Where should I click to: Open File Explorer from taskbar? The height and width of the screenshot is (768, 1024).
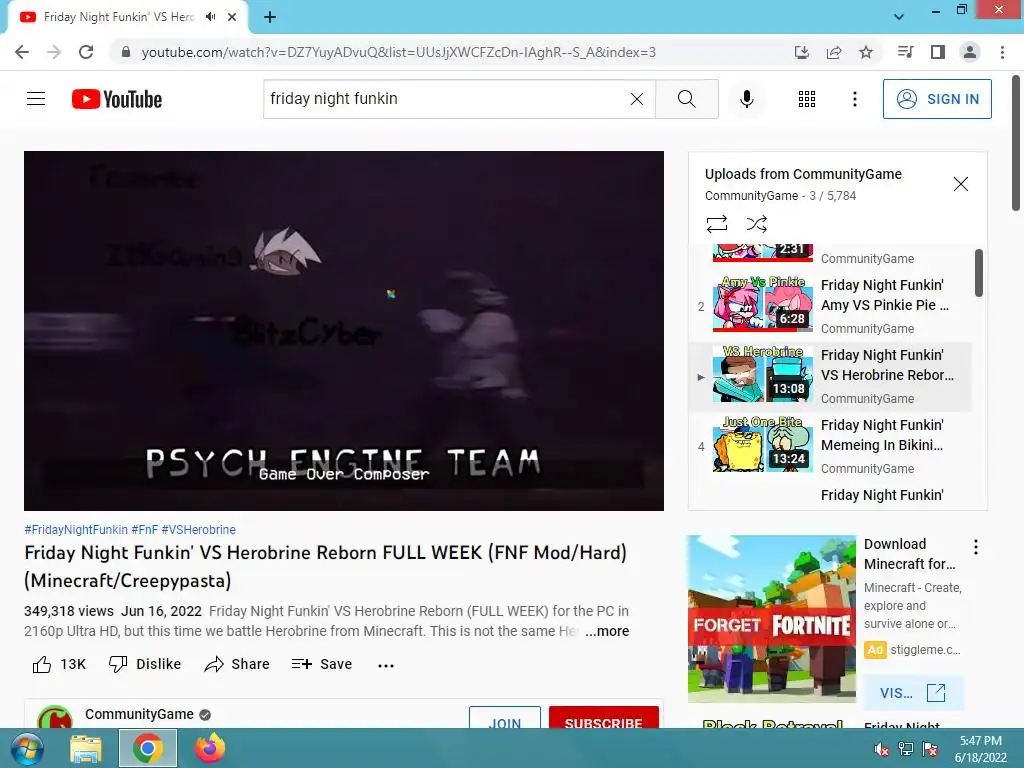pos(86,748)
